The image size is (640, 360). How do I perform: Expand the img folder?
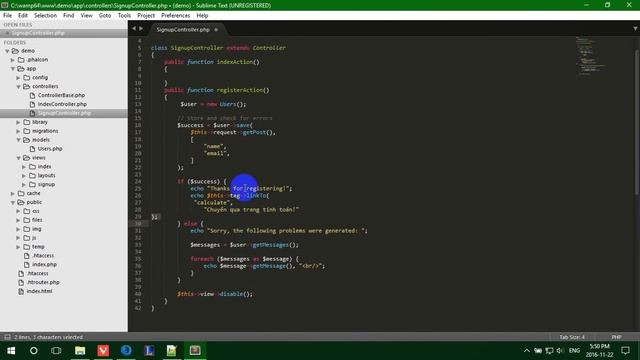[18, 229]
